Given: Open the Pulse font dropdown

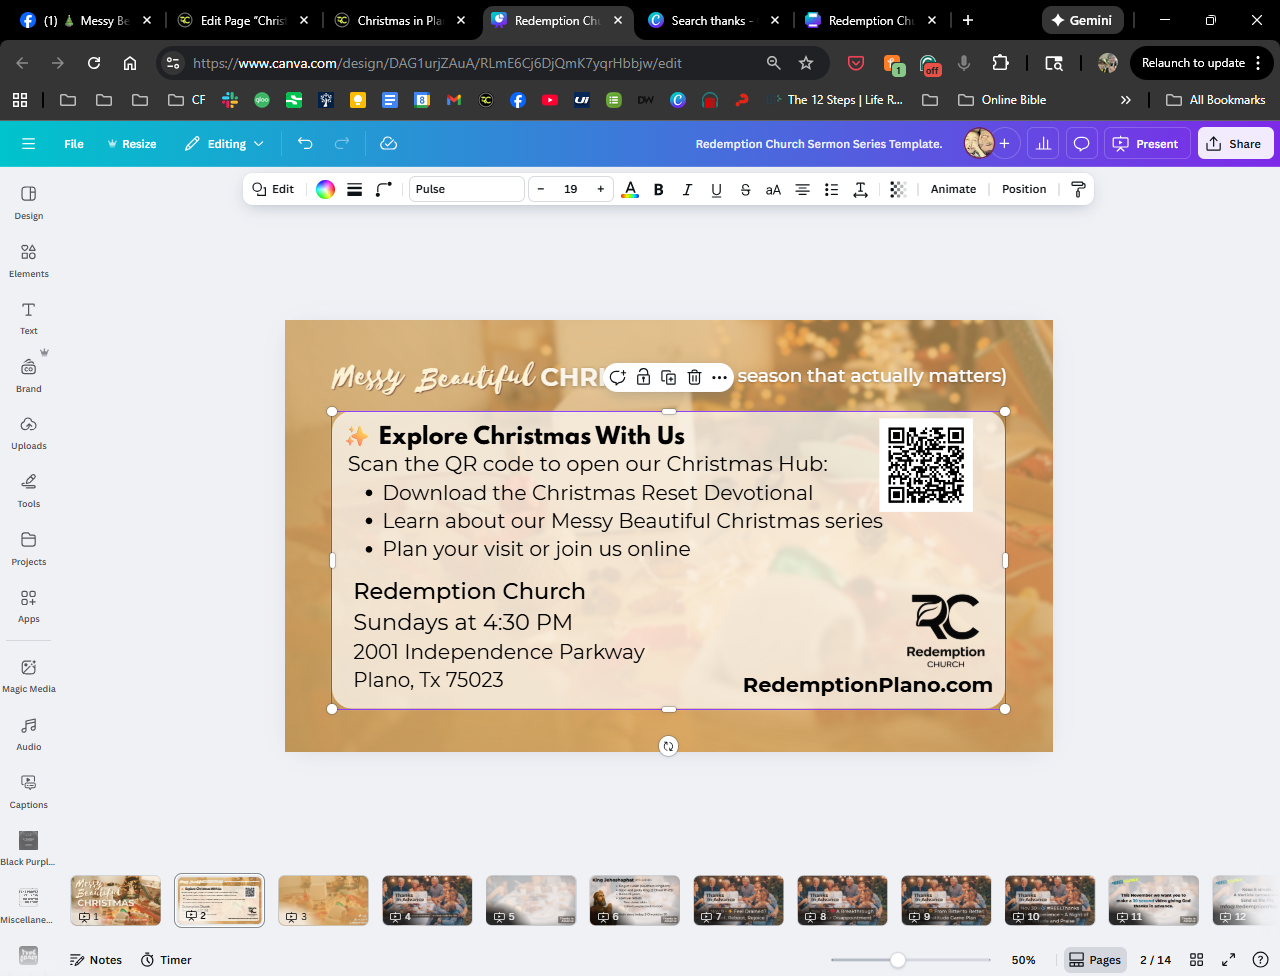Looking at the screenshot, I should click(x=466, y=189).
